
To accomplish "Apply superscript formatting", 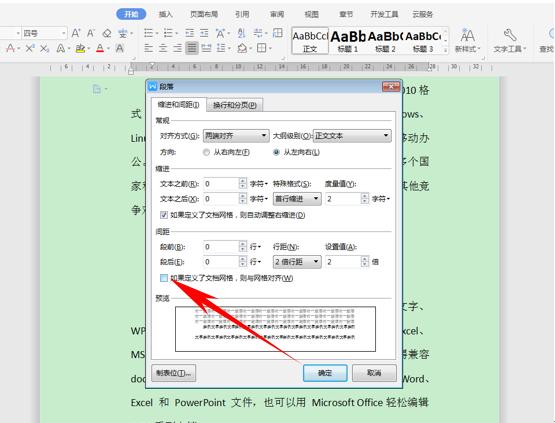I will [30, 48].
